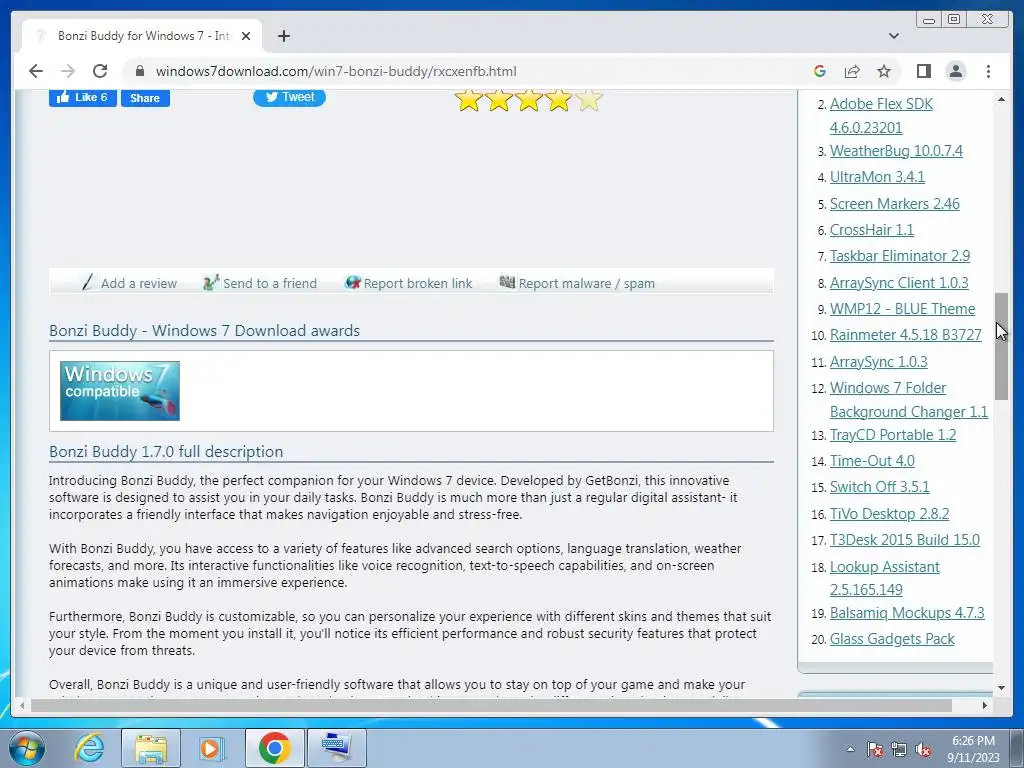
Task: Open Screen Markers 2.46 link
Action: point(895,204)
